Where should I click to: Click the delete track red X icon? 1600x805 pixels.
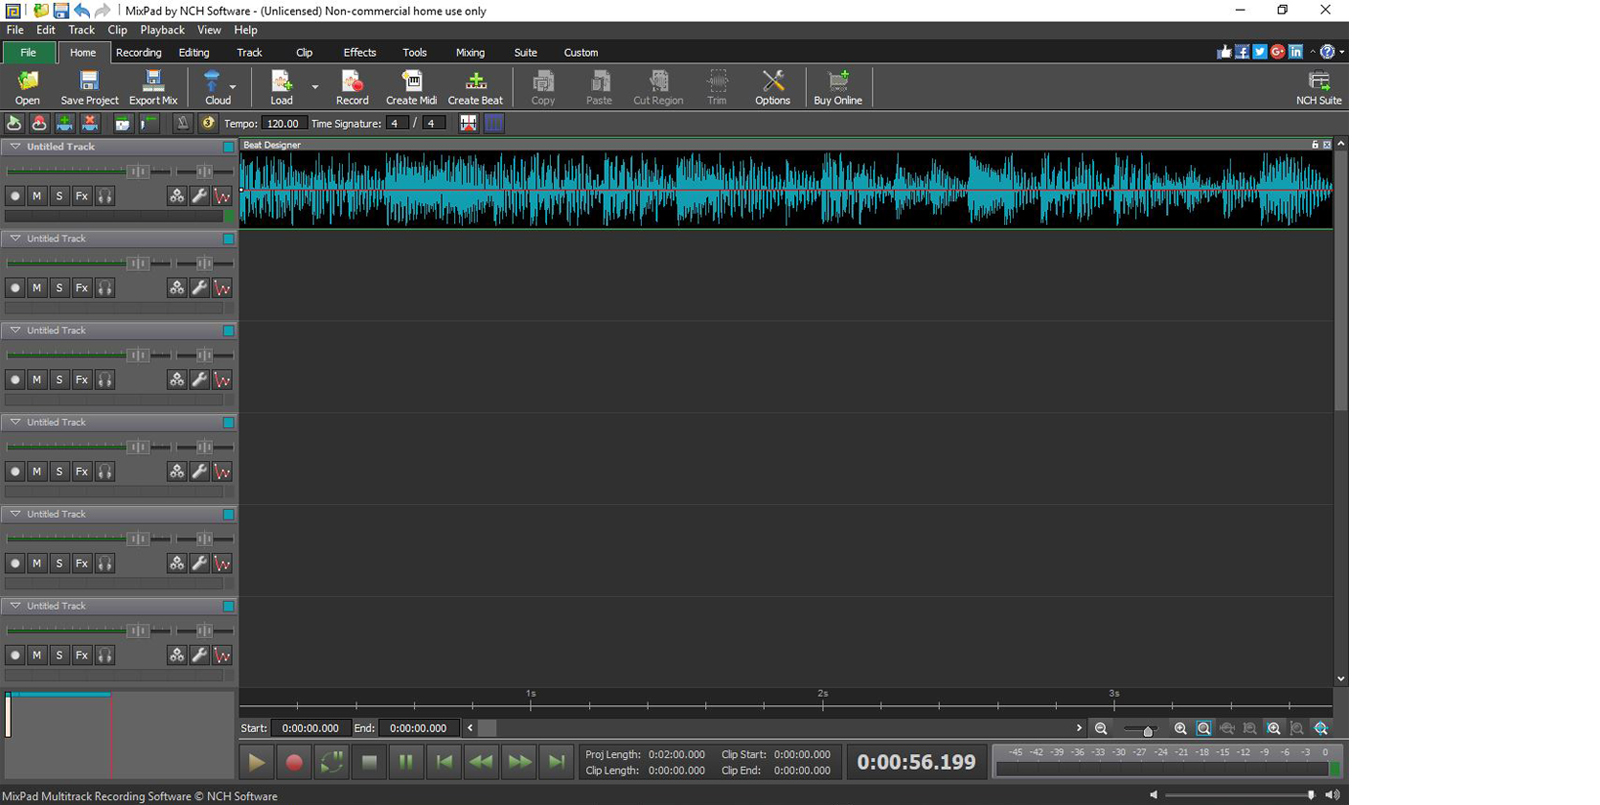[x=90, y=123]
